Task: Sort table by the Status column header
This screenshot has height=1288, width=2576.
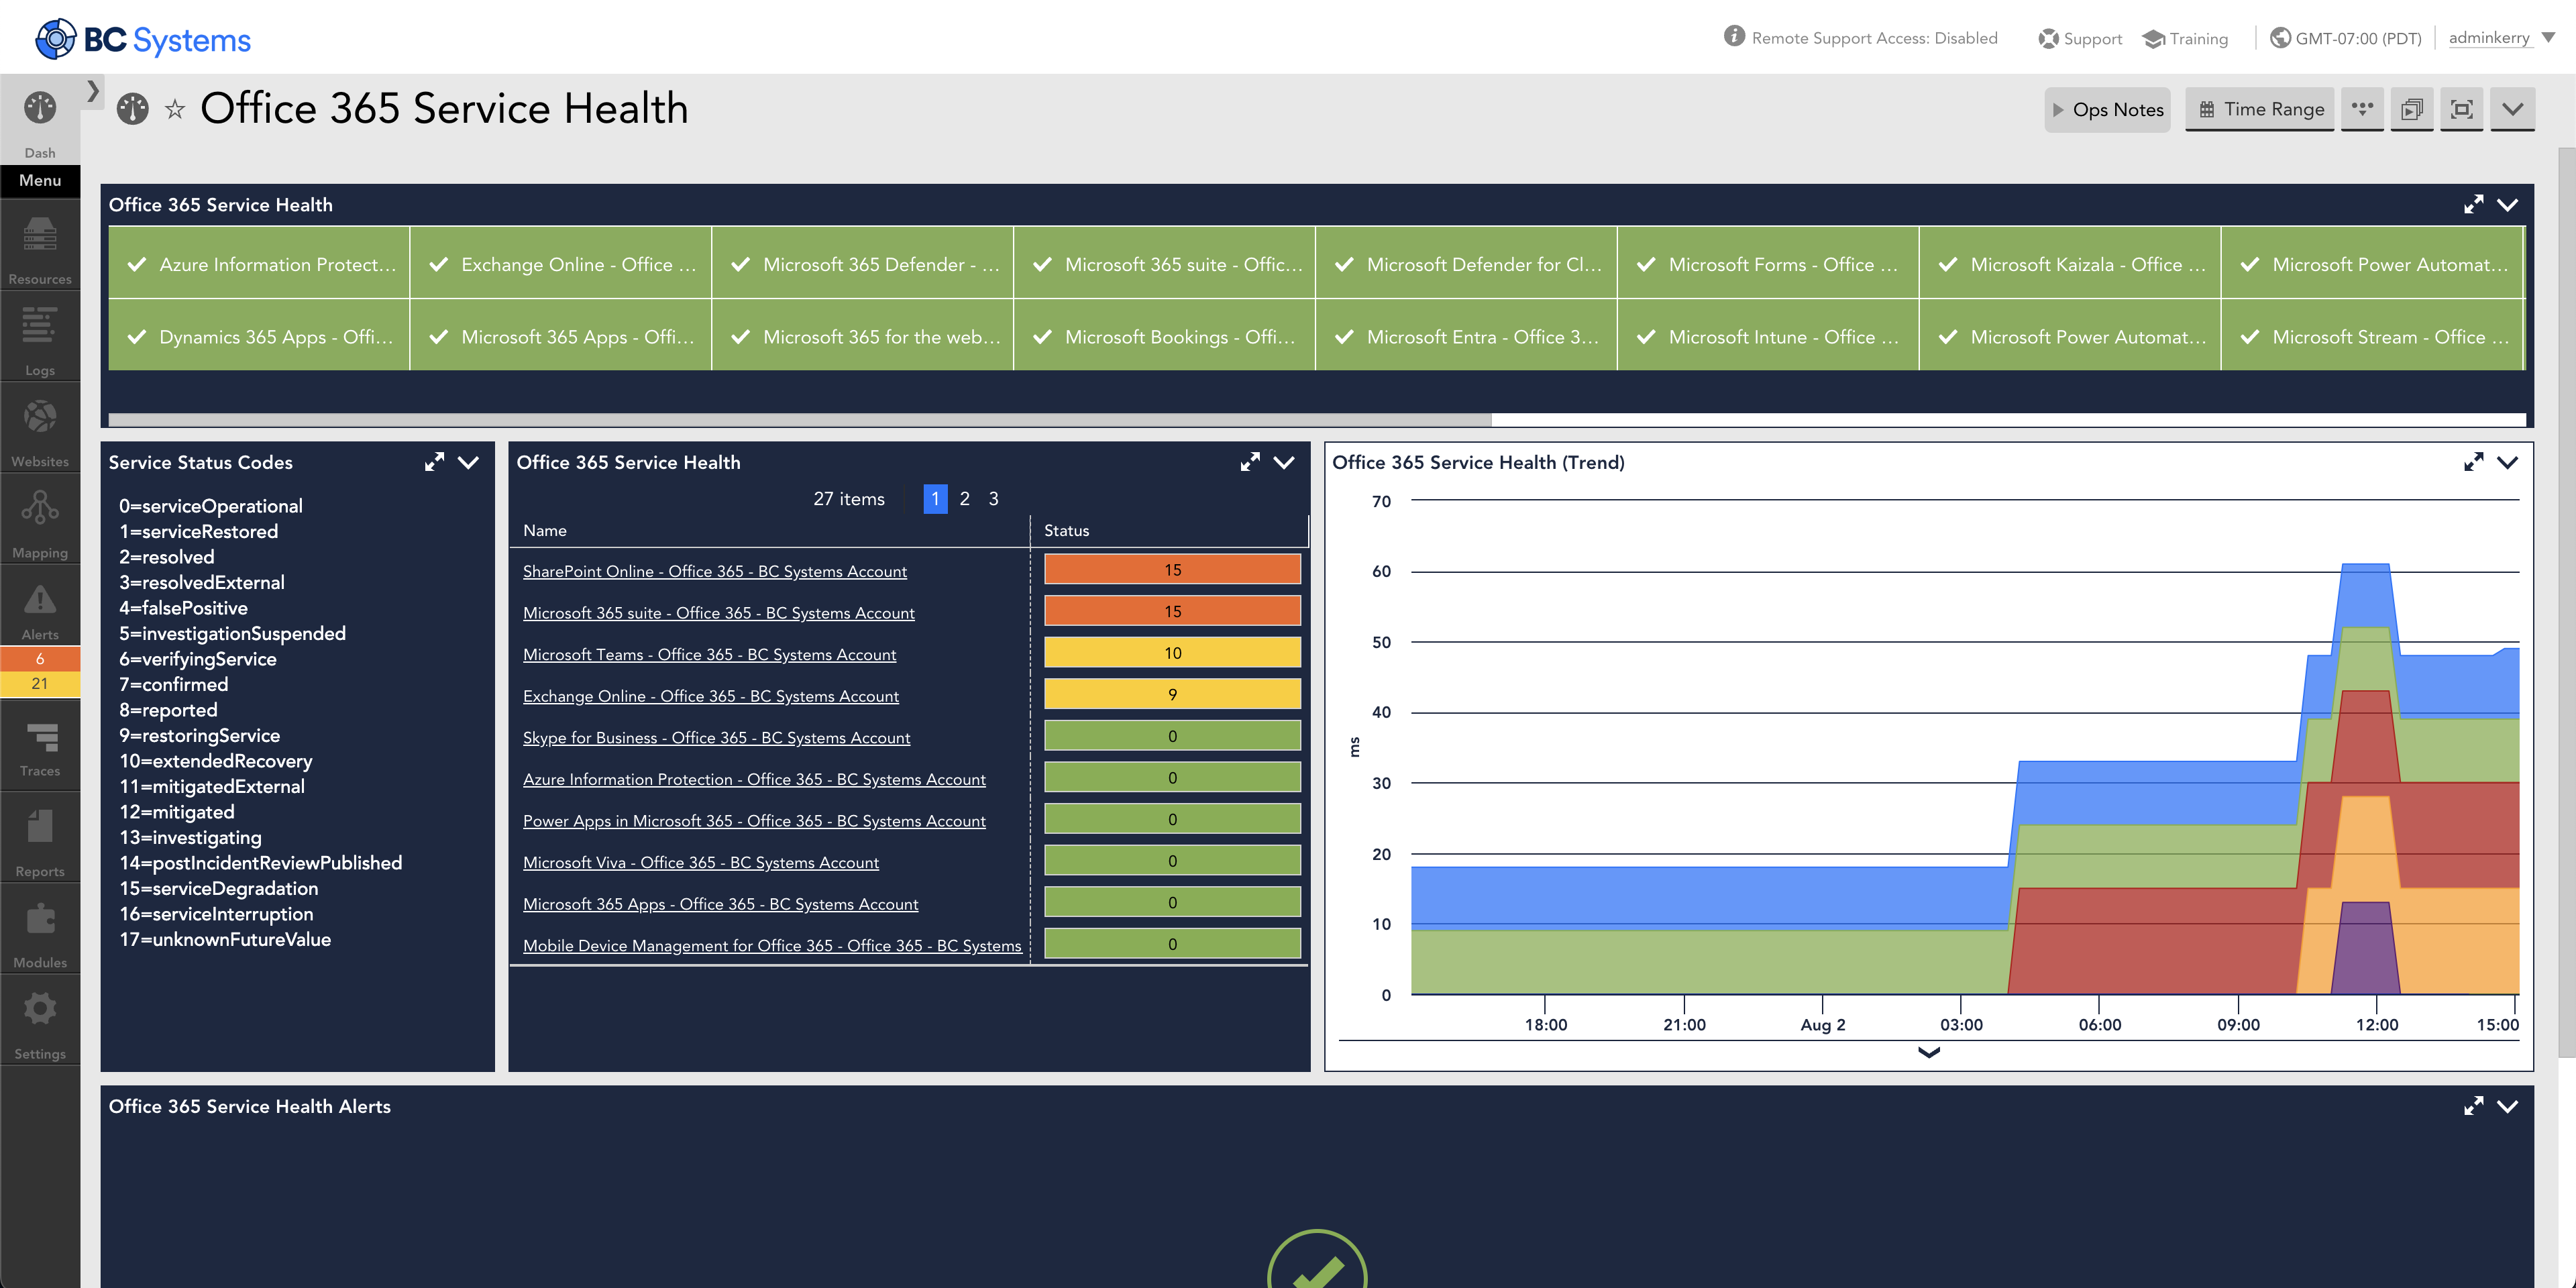Action: [x=1066, y=530]
